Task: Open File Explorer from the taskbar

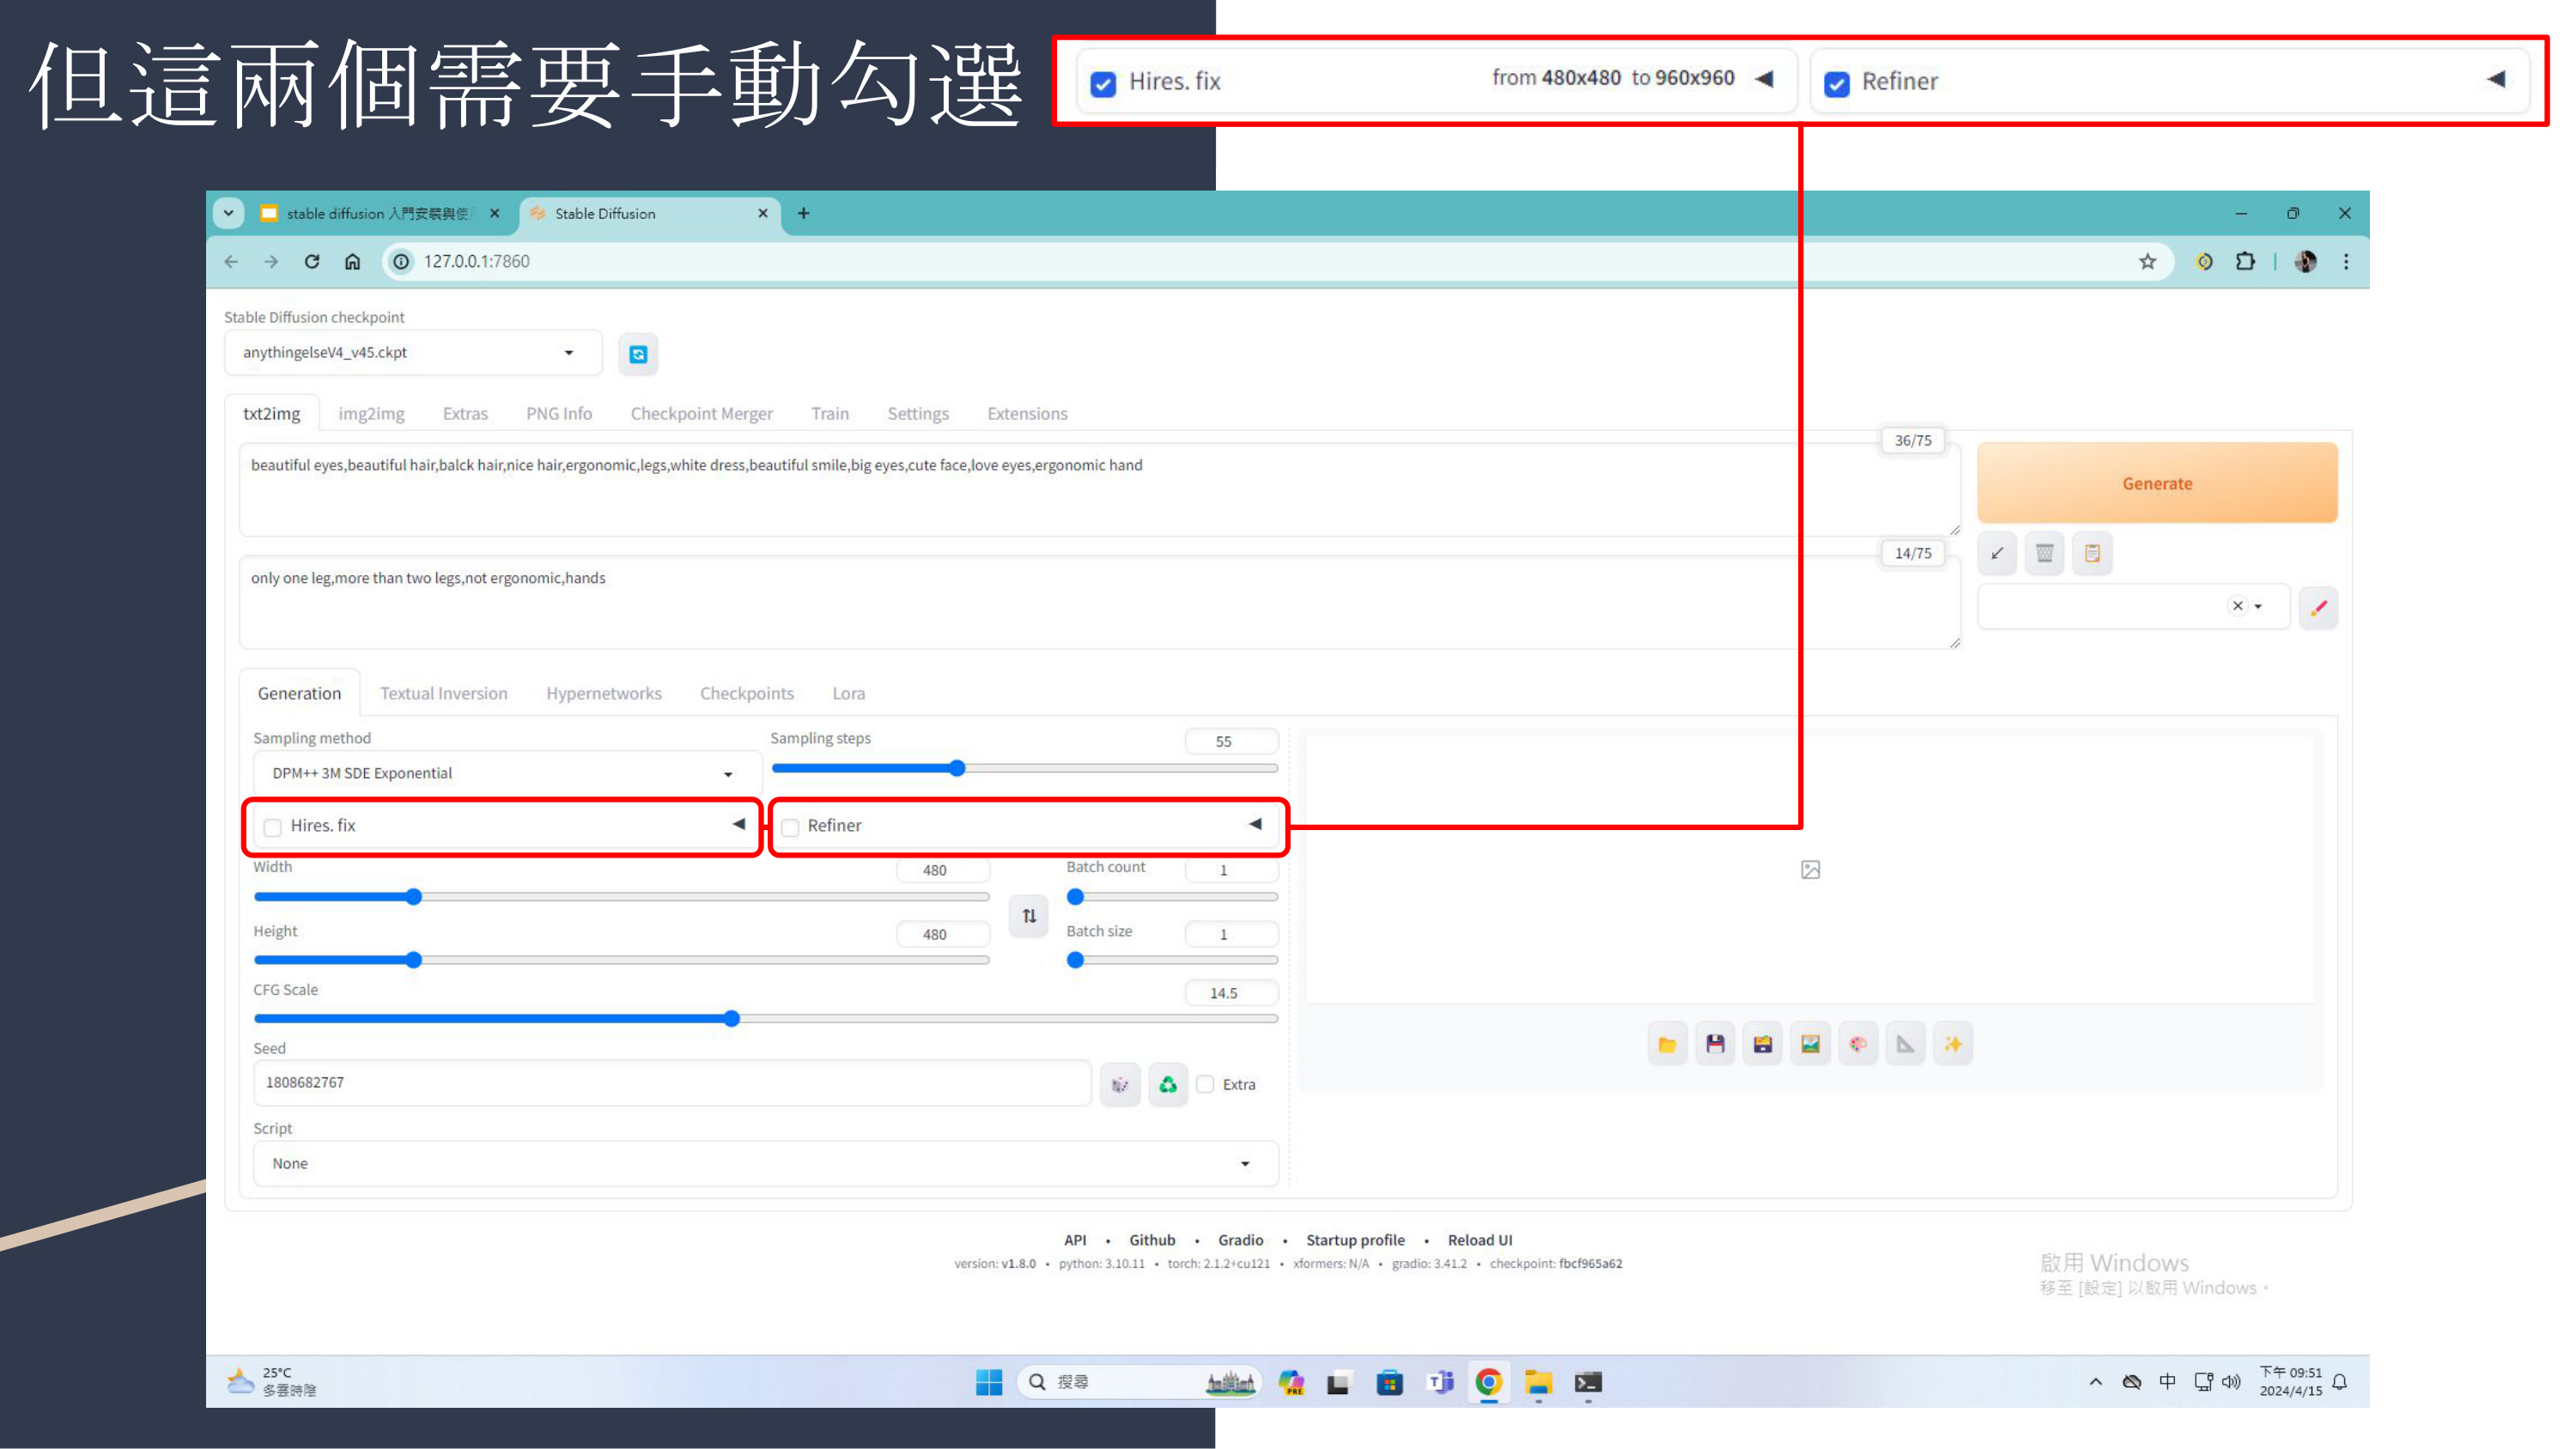Action: (1538, 1382)
